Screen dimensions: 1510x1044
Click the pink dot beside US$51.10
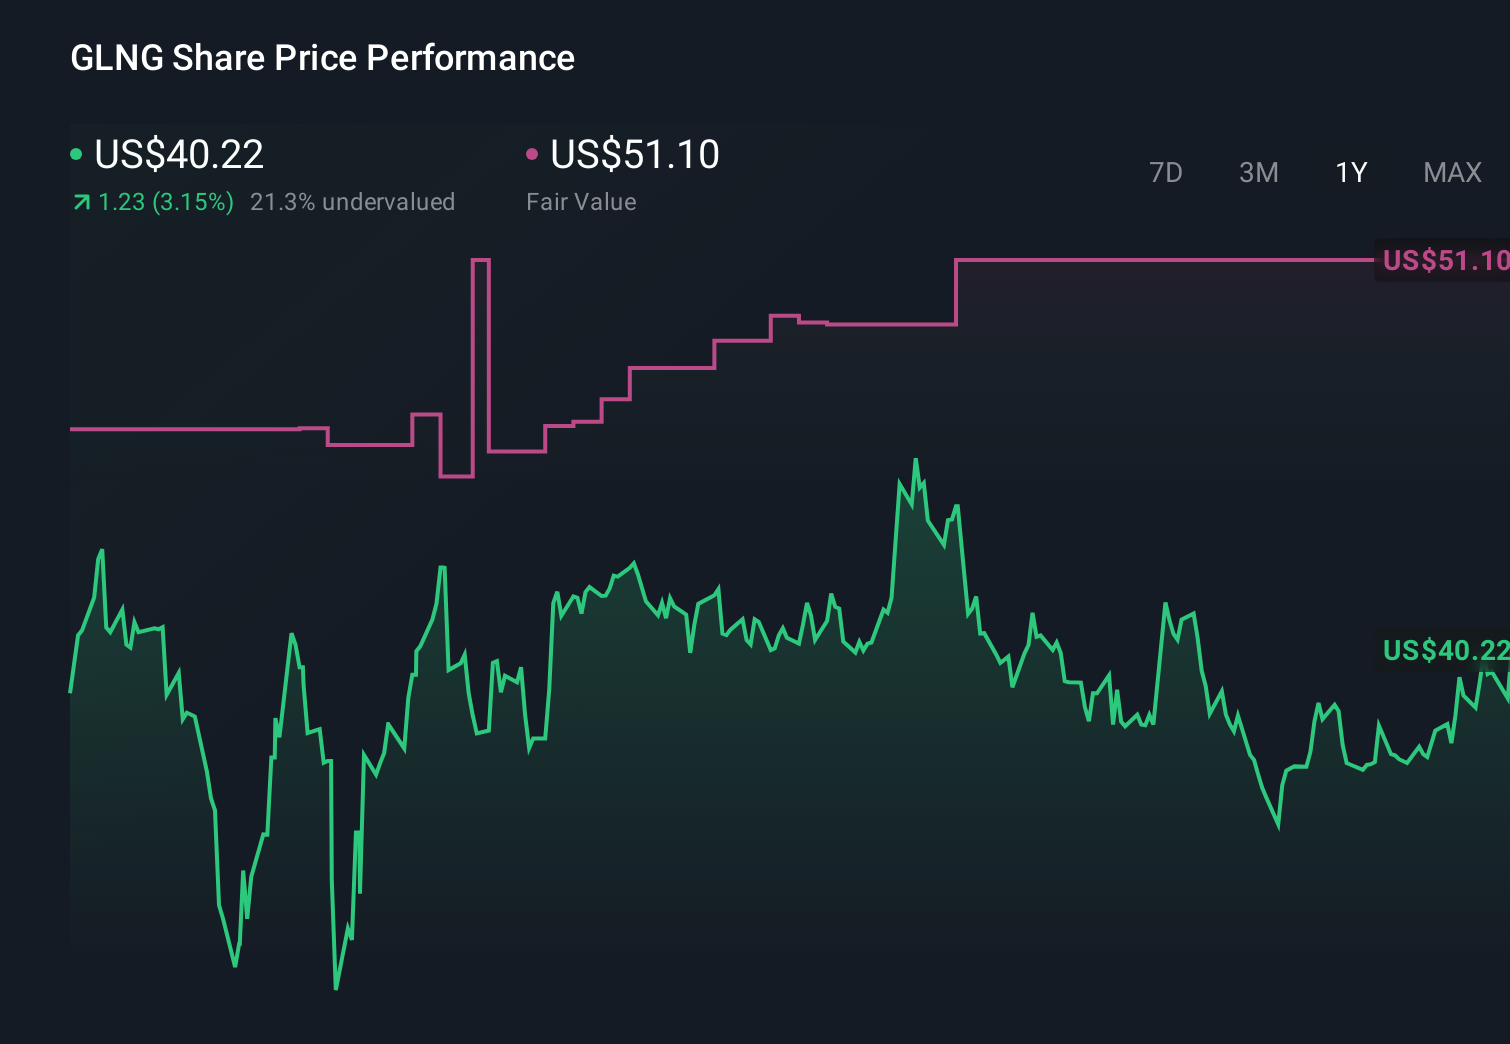(533, 155)
